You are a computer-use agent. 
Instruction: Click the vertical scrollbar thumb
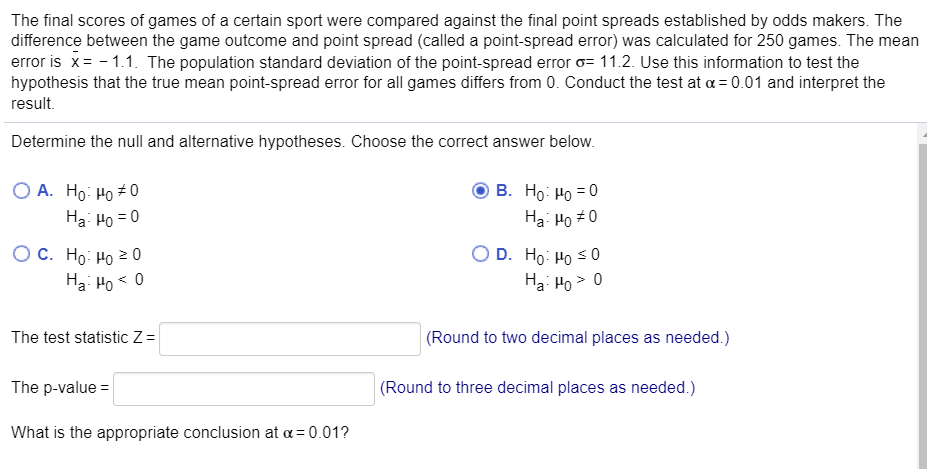click(919, 300)
